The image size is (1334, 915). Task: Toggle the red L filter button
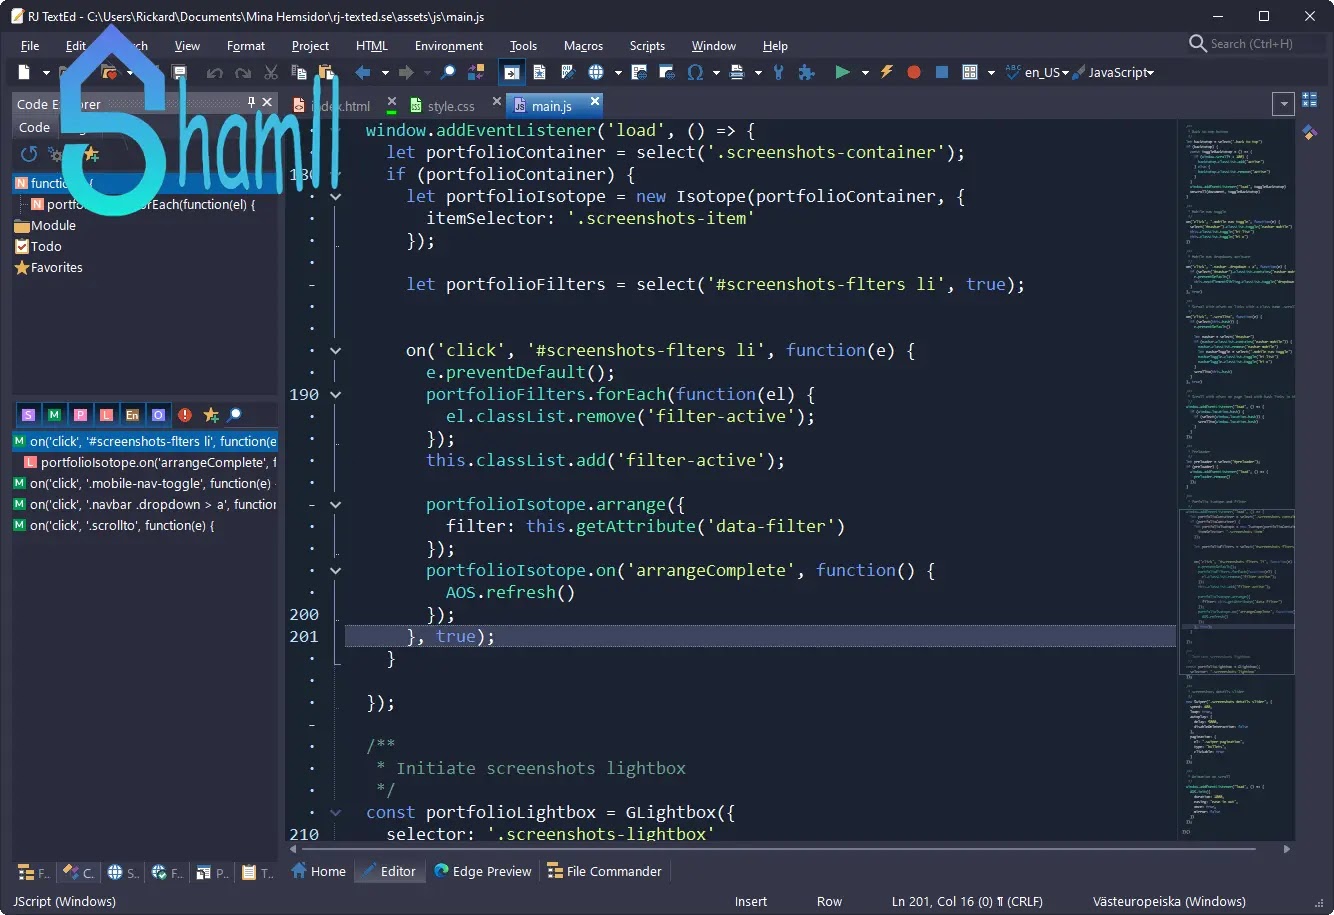click(x=106, y=415)
